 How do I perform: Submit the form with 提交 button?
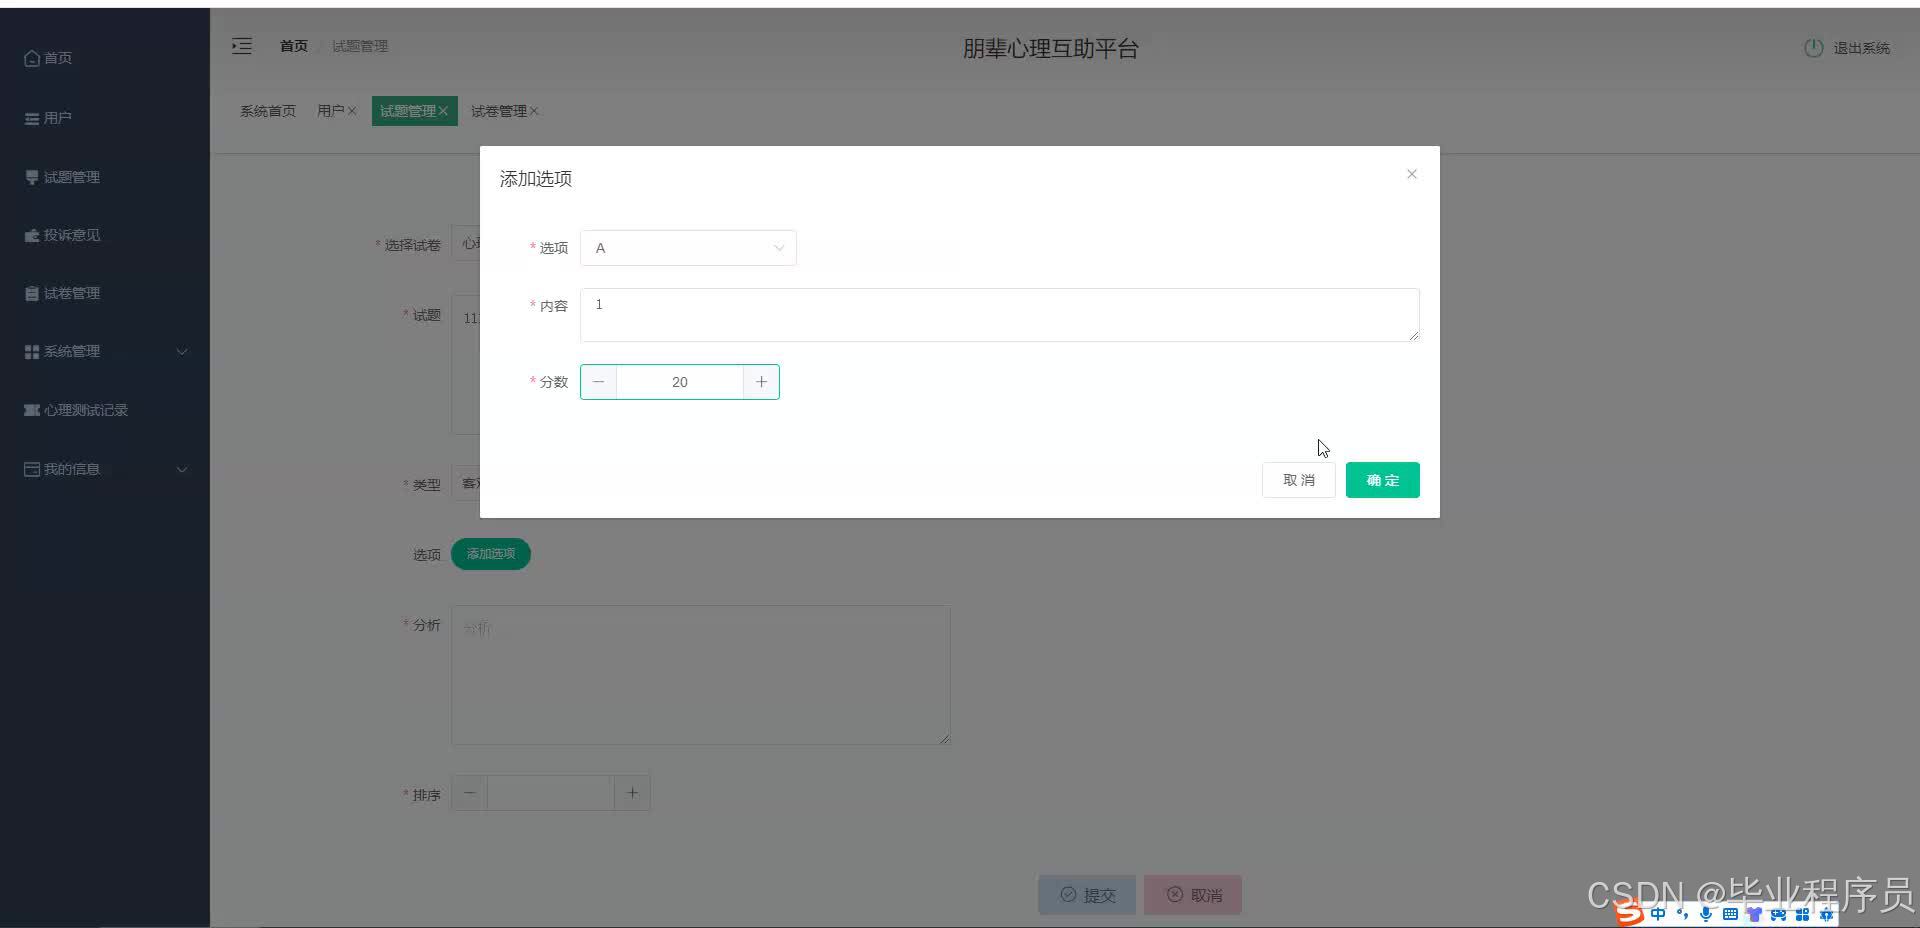[1087, 895]
